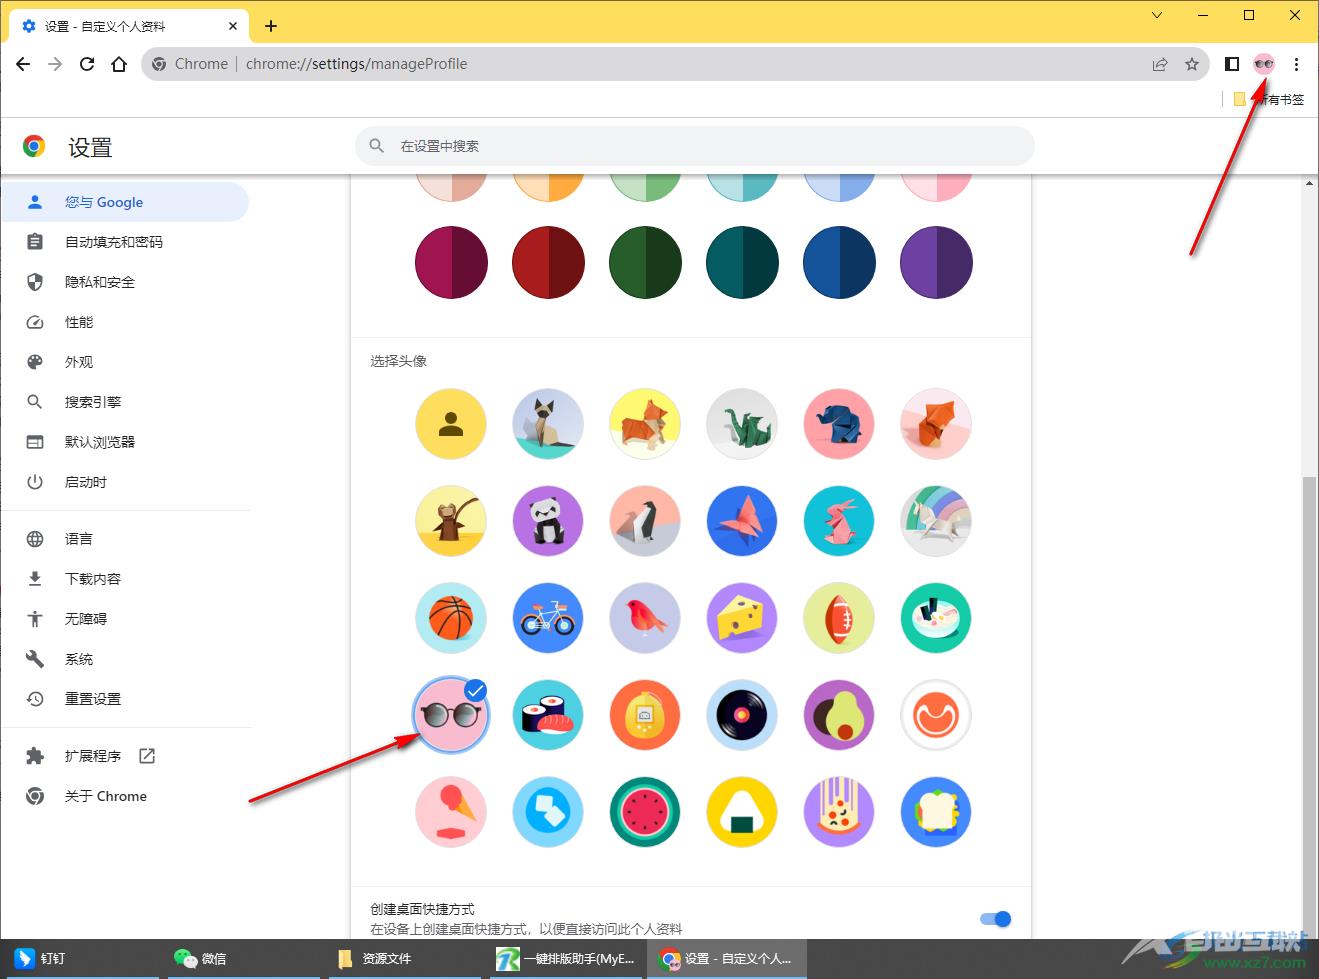The image size is (1319, 979).
Task: Select the origami butterfly avatar
Action: pyautogui.click(x=742, y=521)
